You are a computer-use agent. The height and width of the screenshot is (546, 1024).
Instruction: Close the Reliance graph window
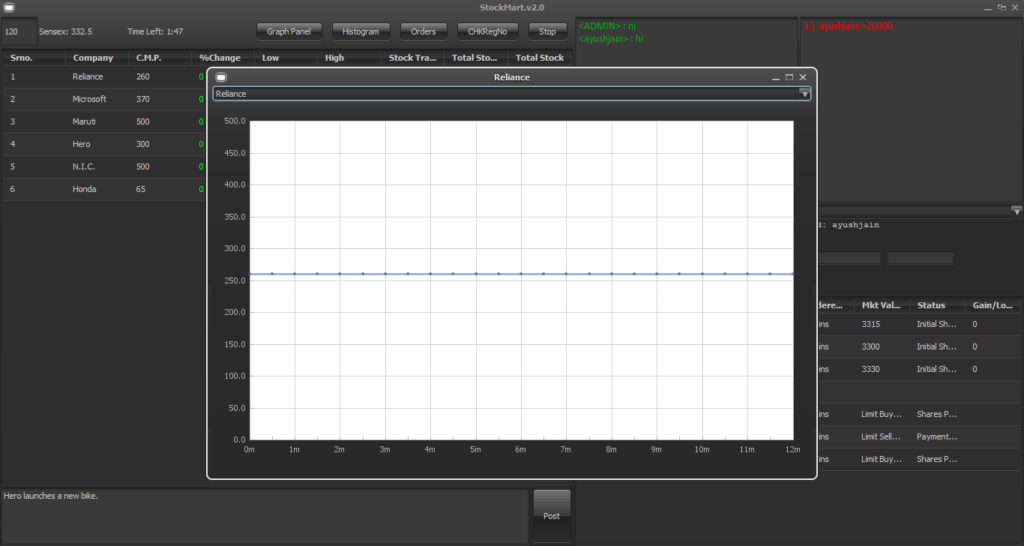click(803, 77)
